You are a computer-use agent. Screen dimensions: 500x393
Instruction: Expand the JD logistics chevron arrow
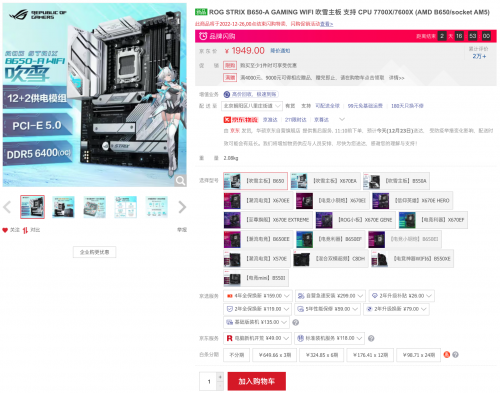(342, 119)
